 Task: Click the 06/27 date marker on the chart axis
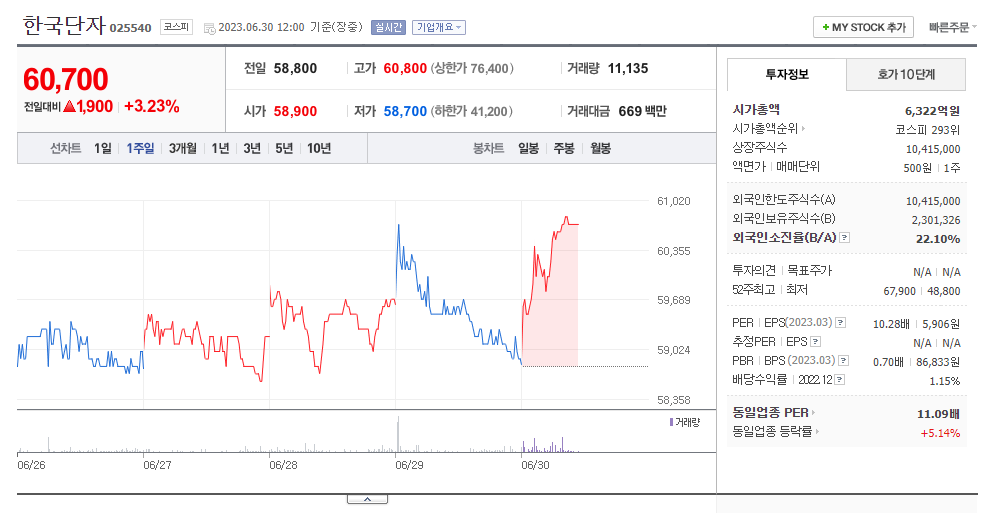click(158, 465)
